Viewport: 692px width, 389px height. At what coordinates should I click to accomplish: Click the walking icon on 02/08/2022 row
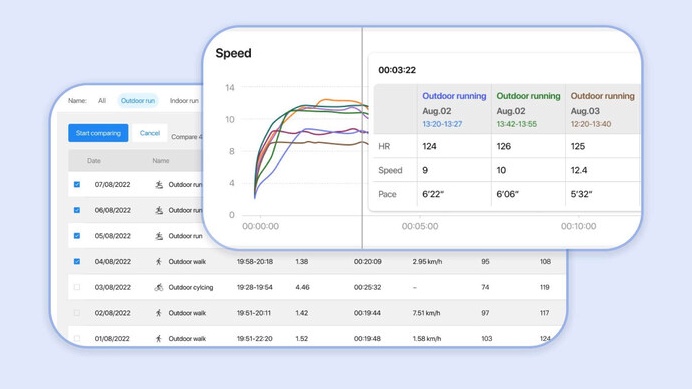point(159,313)
